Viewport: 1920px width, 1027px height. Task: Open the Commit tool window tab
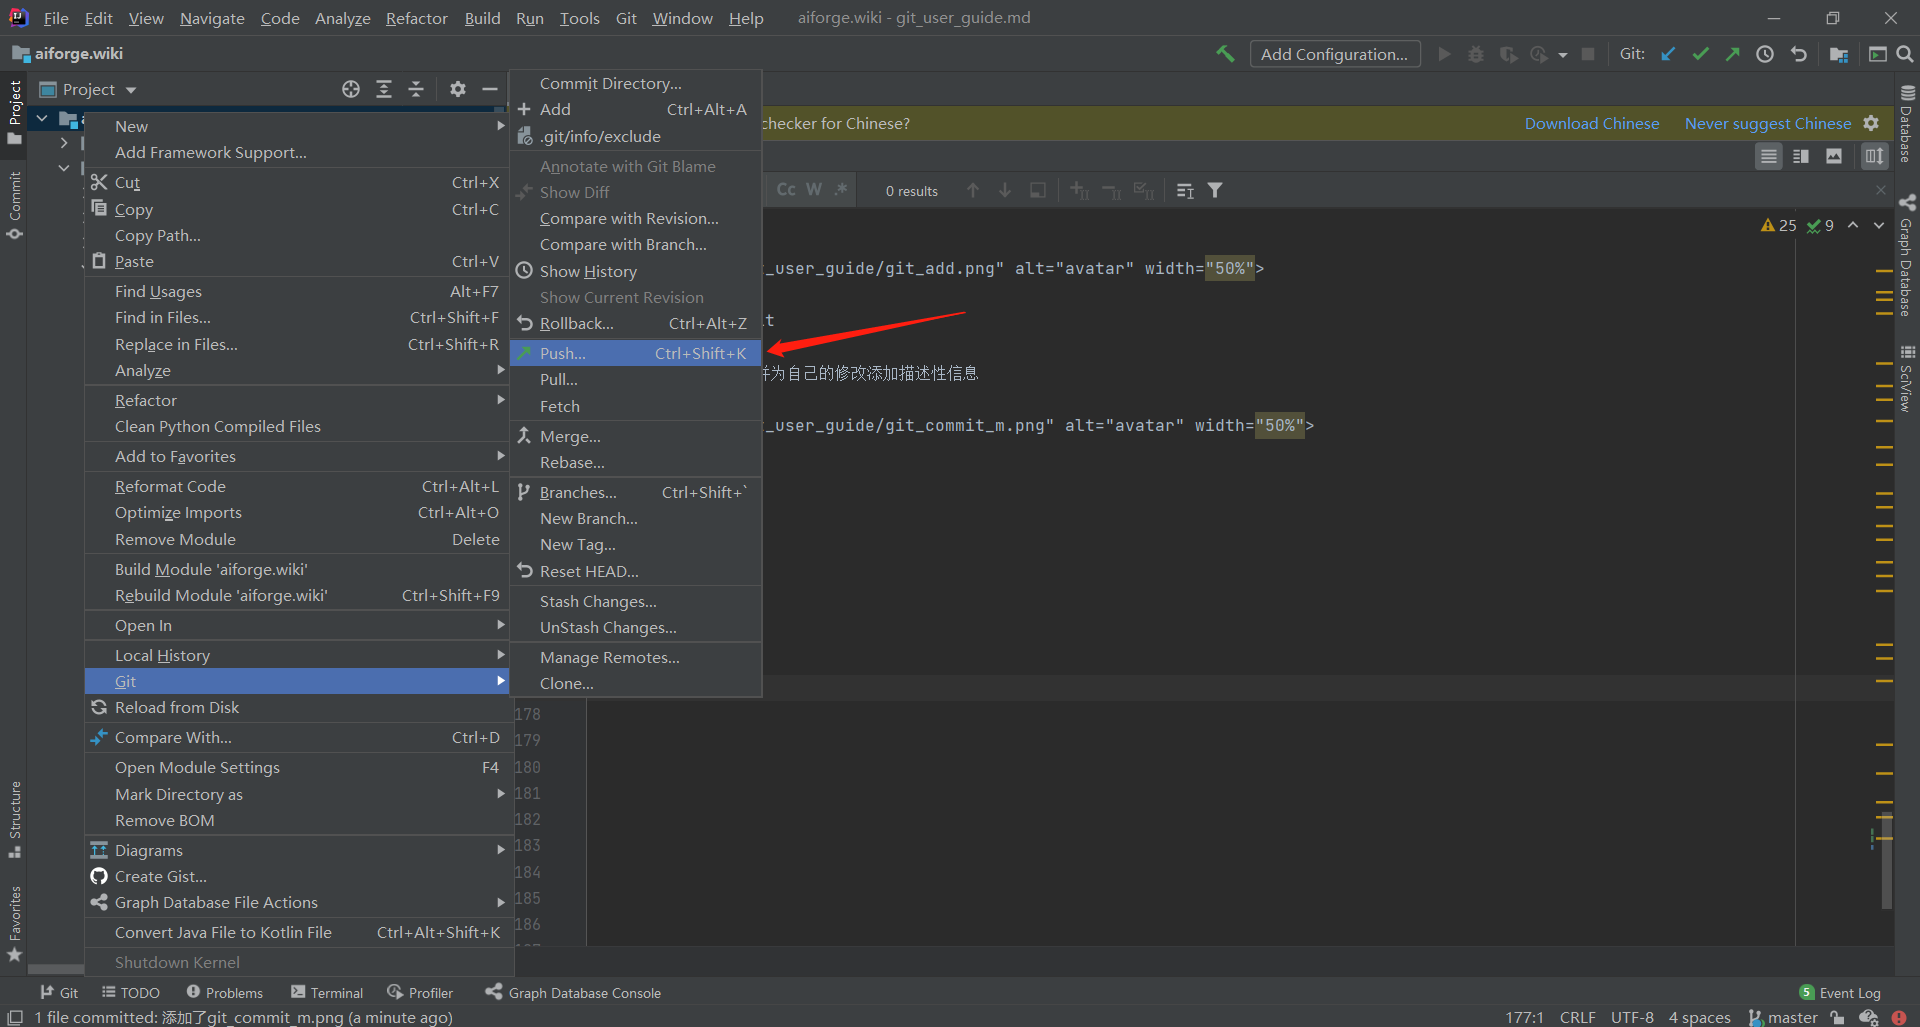pyautogui.click(x=14, y=205)
